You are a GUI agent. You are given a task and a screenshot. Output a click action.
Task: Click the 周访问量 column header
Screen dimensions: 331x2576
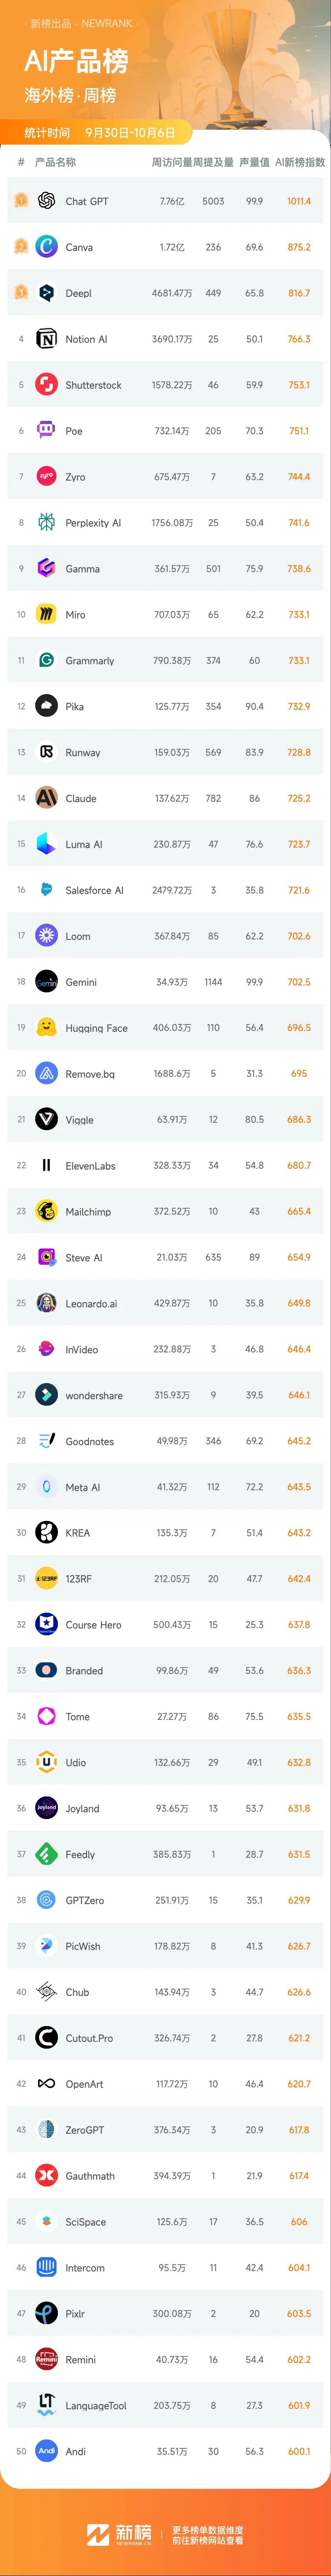tap(170, 162)
